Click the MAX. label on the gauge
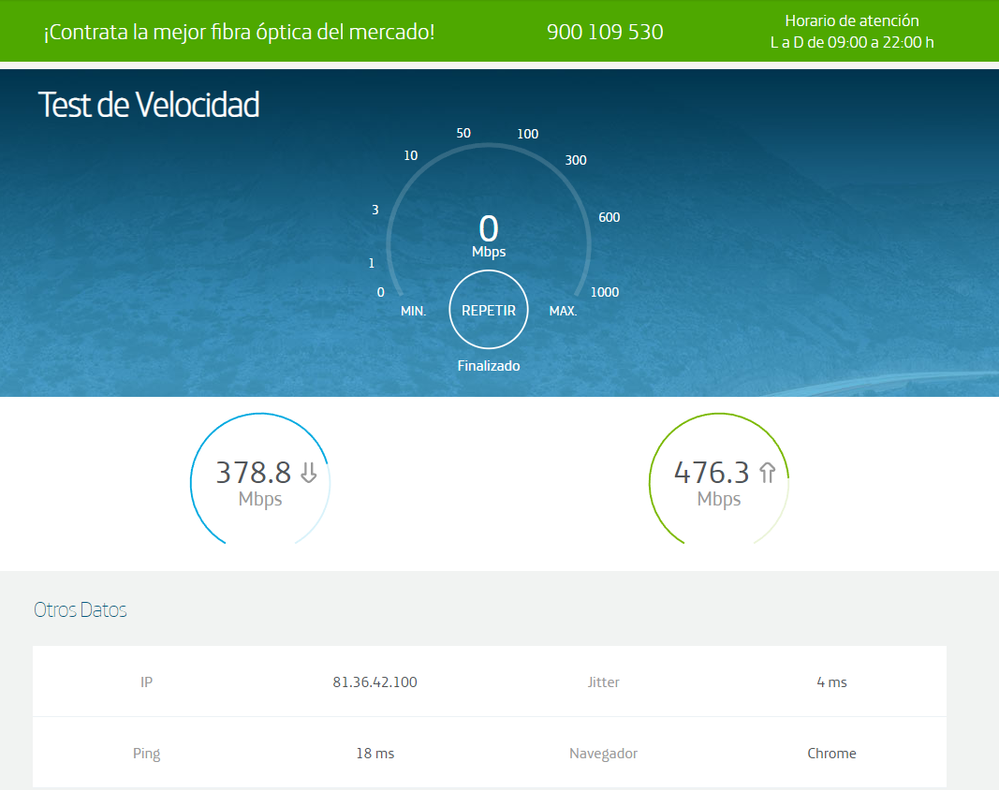The height and width of the screenshot is (790, 999). 563,311
